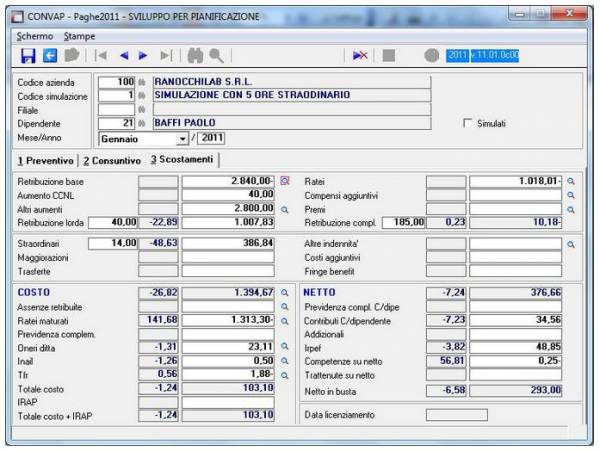The height and width of the screenshot is (451, 600).
Task: Open detail magnifier for Inail
Action: (x=285, y=361)
